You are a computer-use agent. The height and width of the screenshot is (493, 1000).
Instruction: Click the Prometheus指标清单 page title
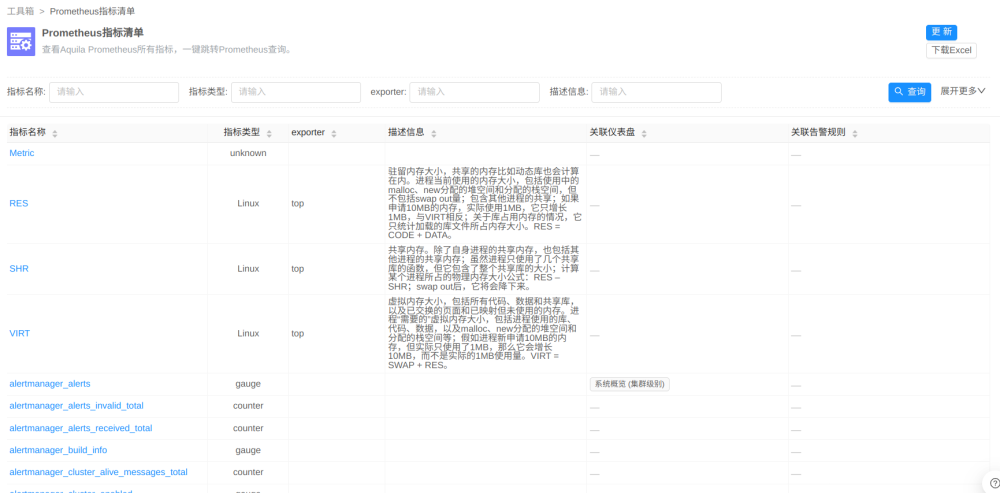tap(92, 33)
